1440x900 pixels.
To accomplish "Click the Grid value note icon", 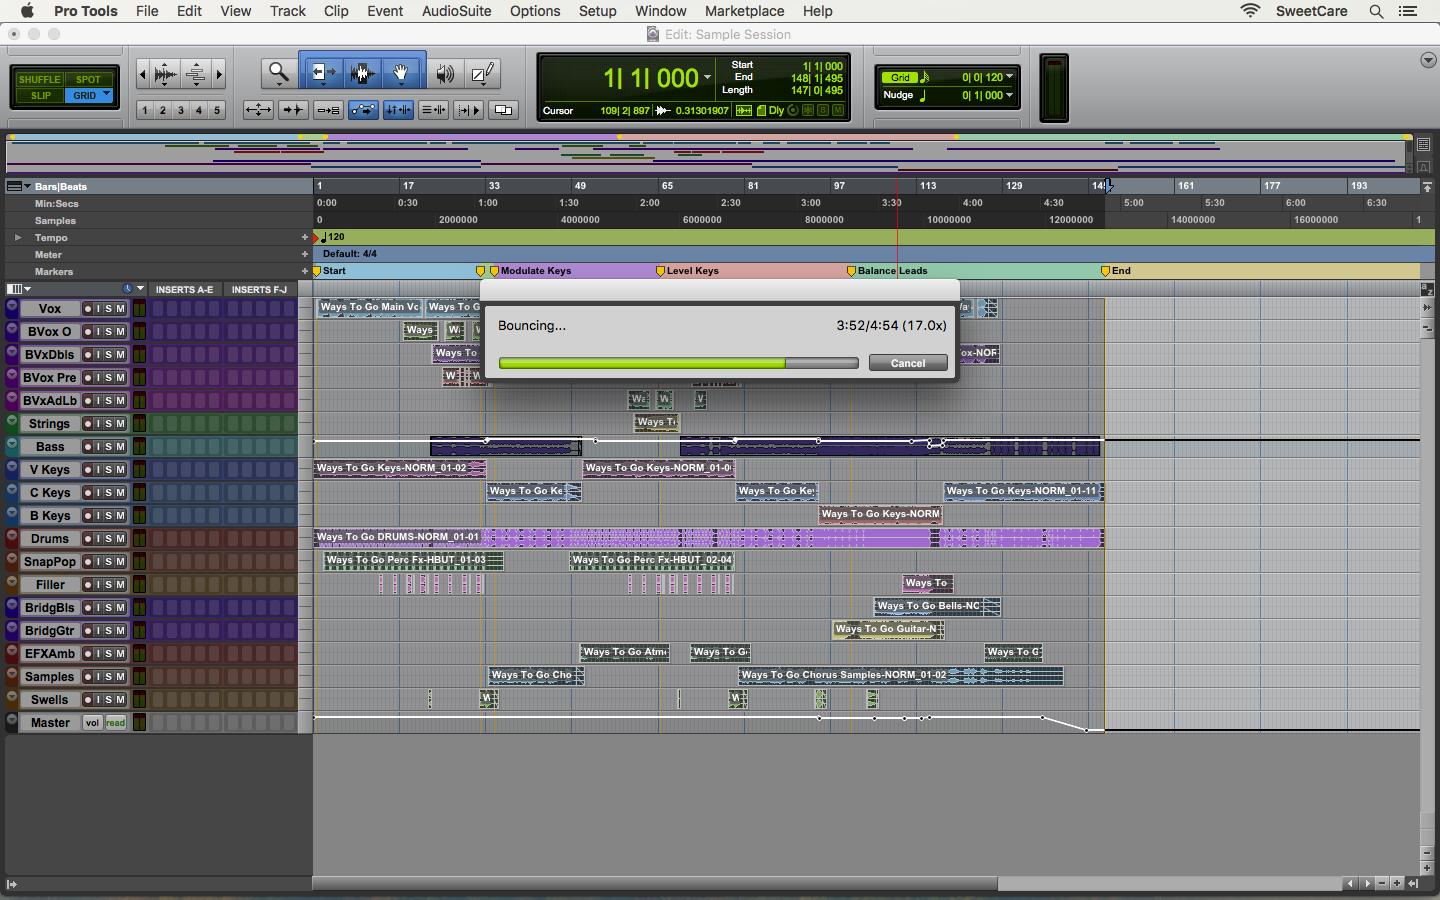I will [x=924, y=77].
